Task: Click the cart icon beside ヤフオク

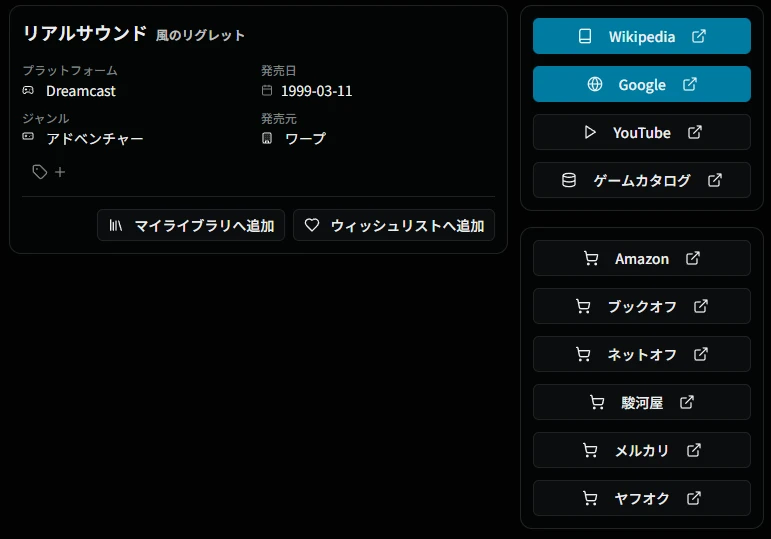Action: [590, 498]
